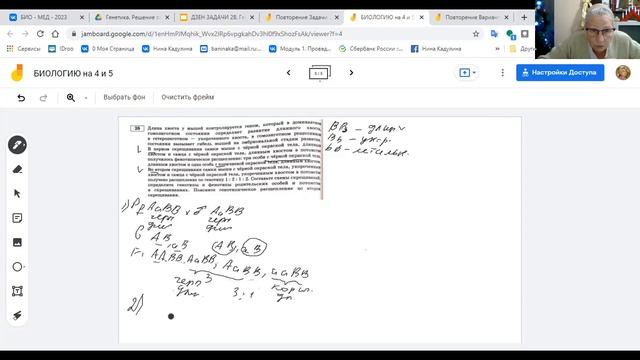Click the Jamboard logo icon
This screenshot has height=360, width=640.
(x=17, y=73)
